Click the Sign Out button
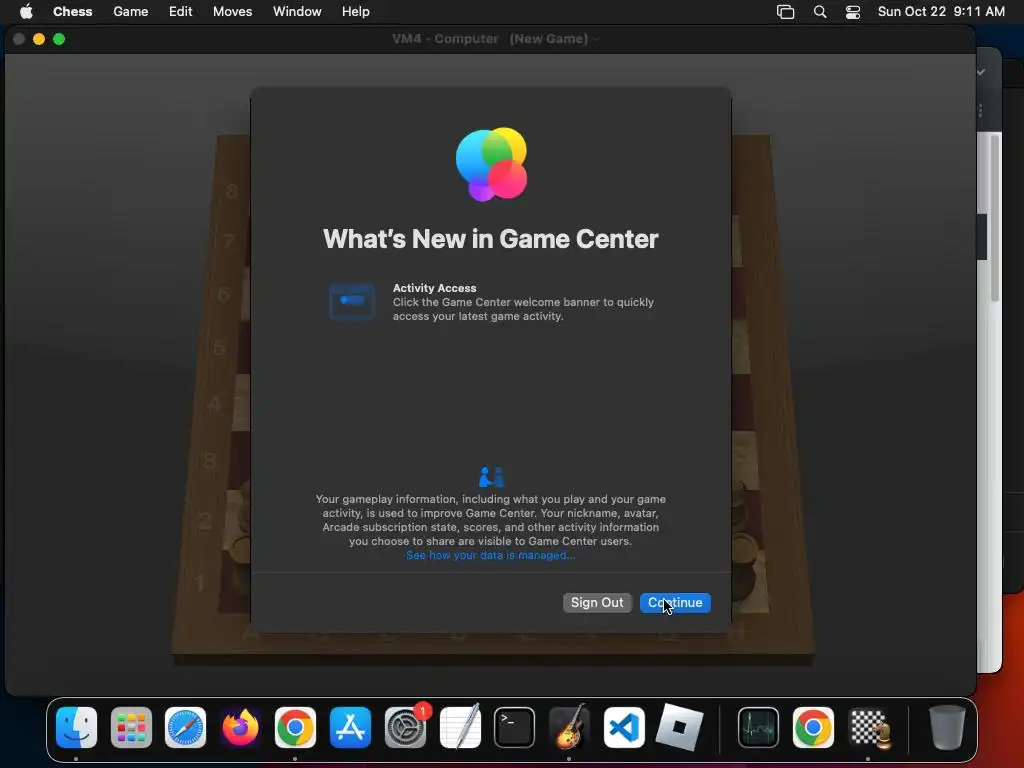The image size is (1024, 768). (597, 602)
